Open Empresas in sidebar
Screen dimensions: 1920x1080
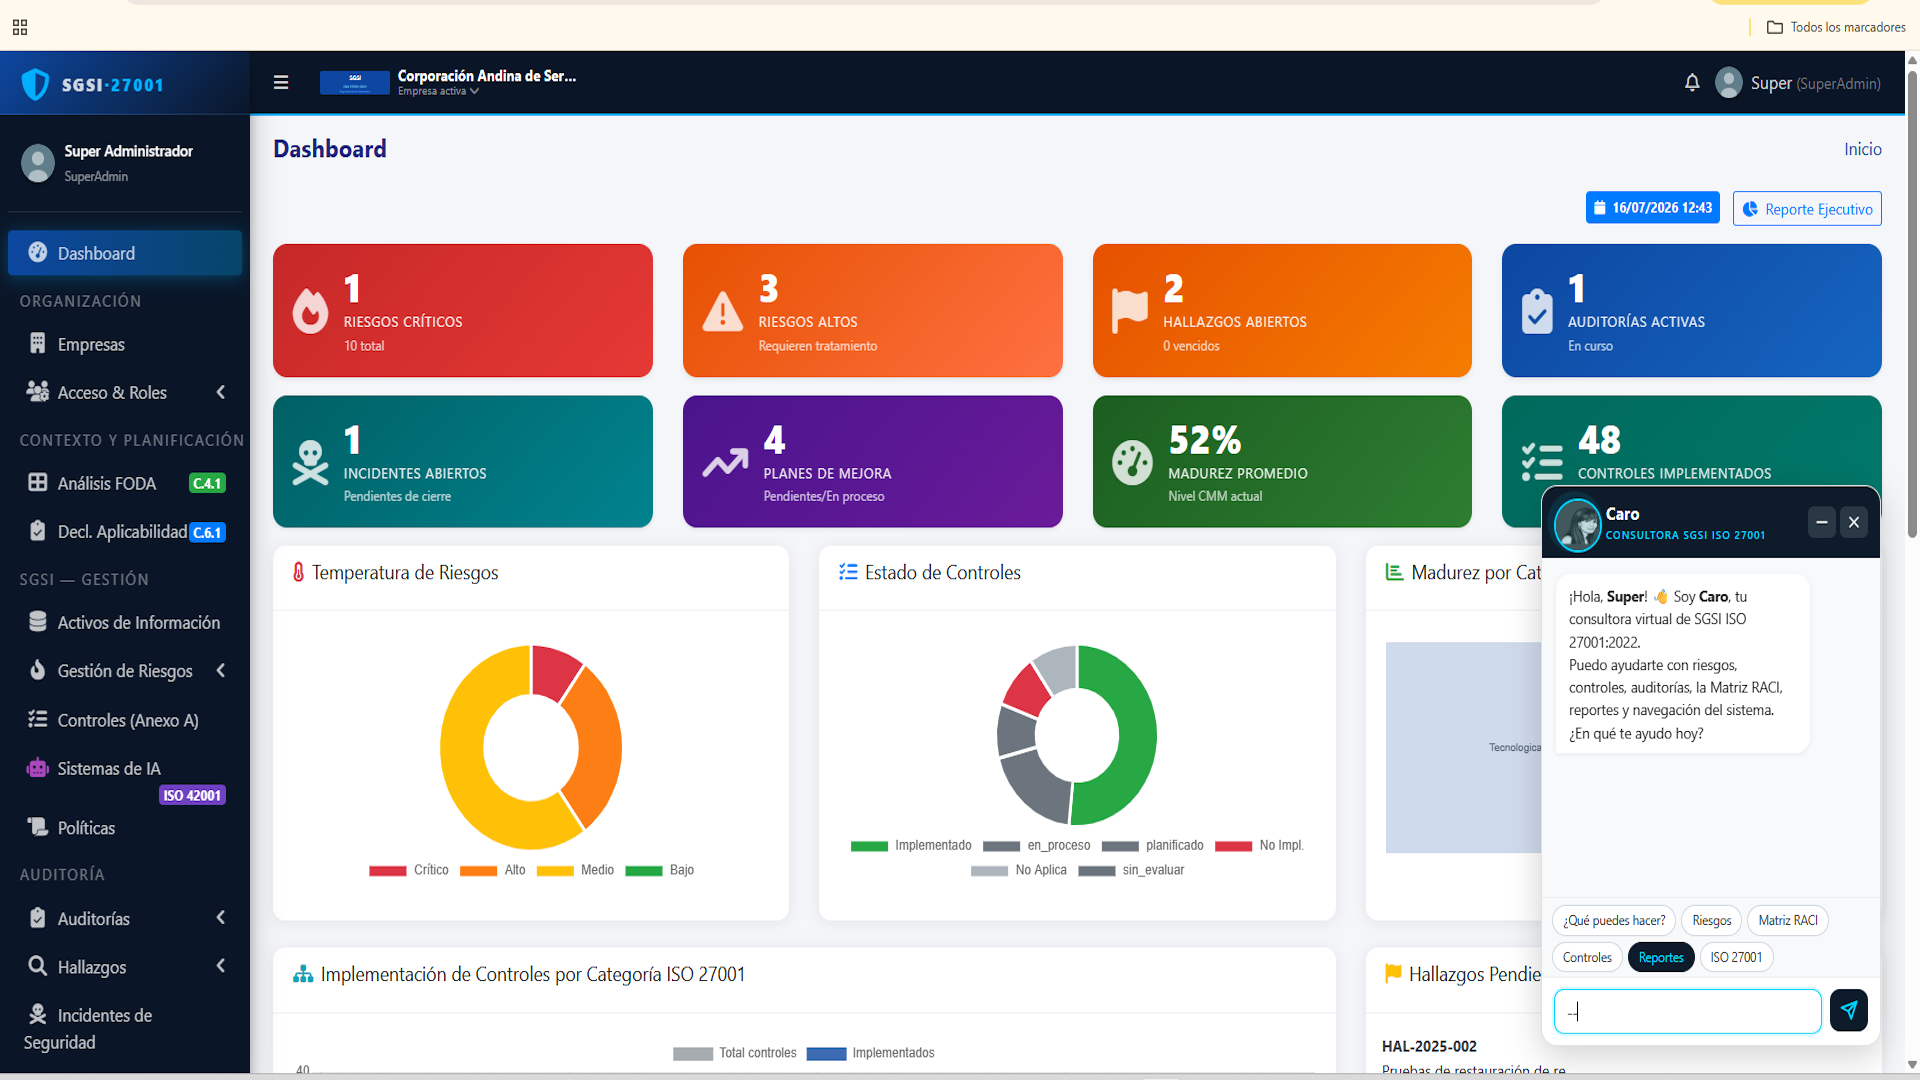point(125,344)
